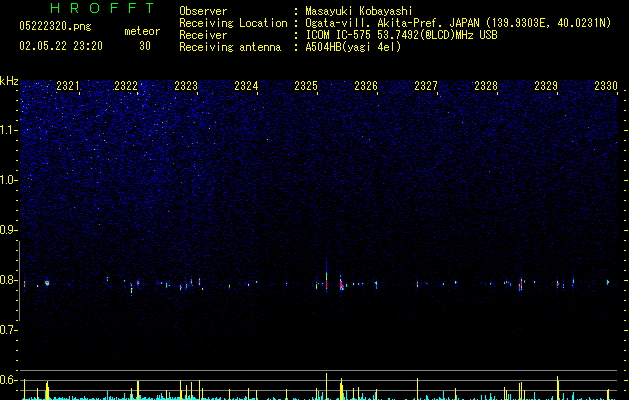Click the 2324 time marker
The height and width of the screenshot is (400, 629).
coord(246,86)
